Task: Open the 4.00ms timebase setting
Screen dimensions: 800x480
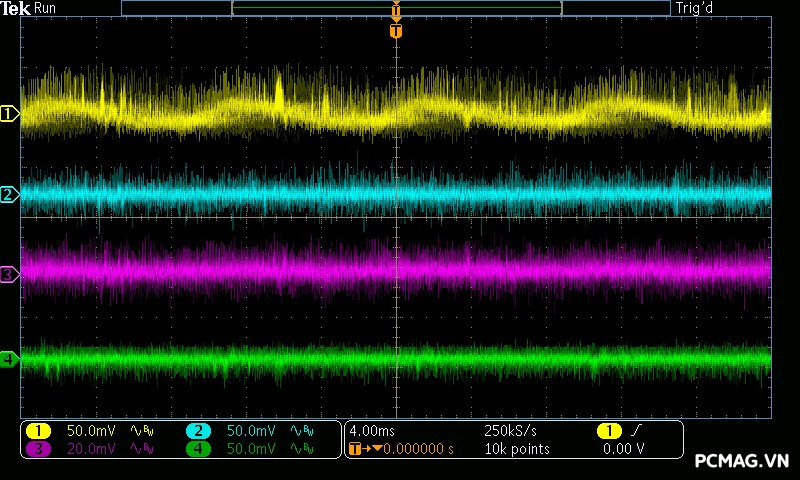Action: (372, 431)
